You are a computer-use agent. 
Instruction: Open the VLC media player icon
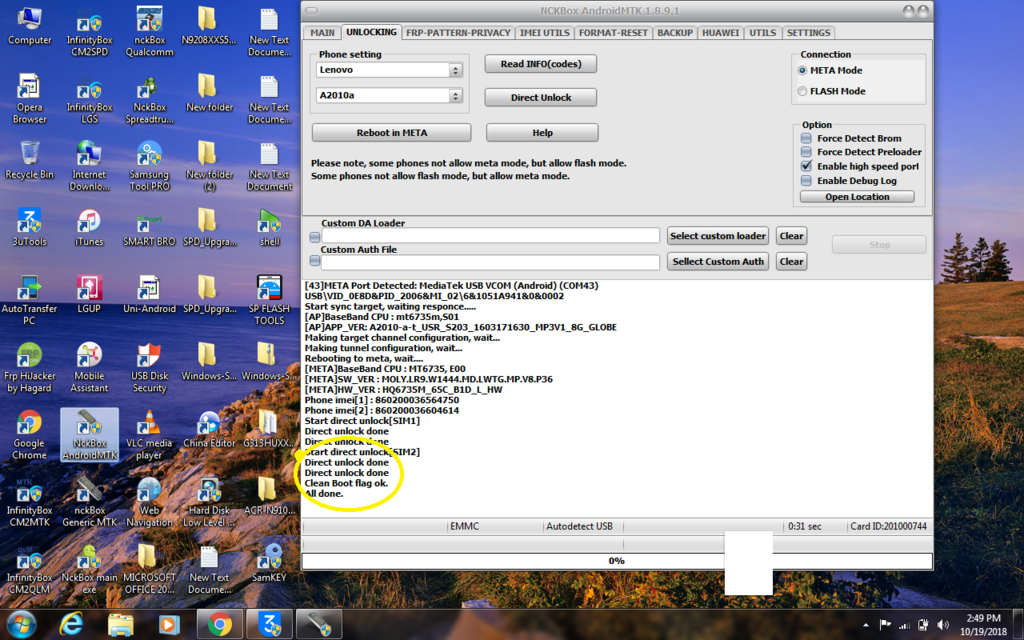tap(149, 424)
